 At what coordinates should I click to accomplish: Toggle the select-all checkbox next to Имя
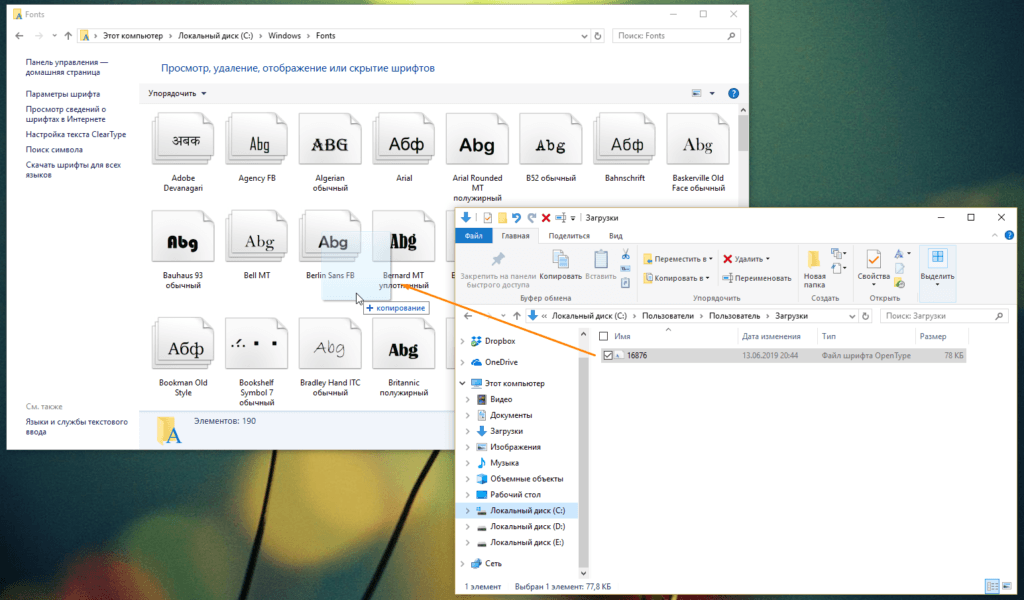click(x=603, y=336)
